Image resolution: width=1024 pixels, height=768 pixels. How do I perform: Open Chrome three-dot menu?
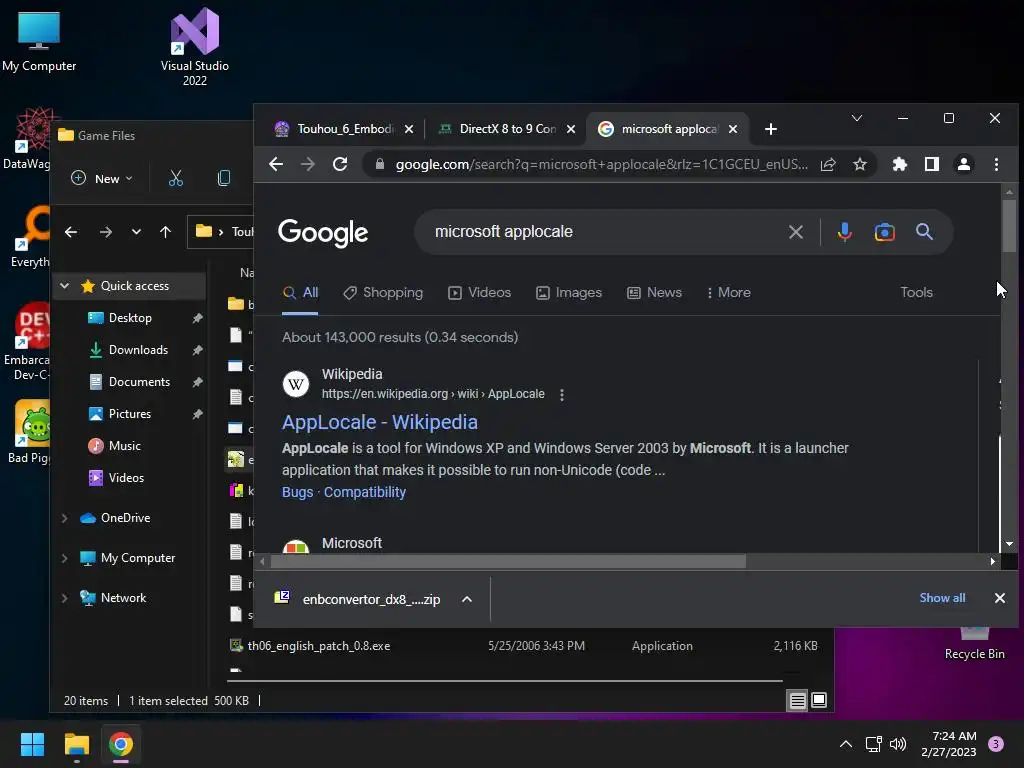(x=996, y=165)
